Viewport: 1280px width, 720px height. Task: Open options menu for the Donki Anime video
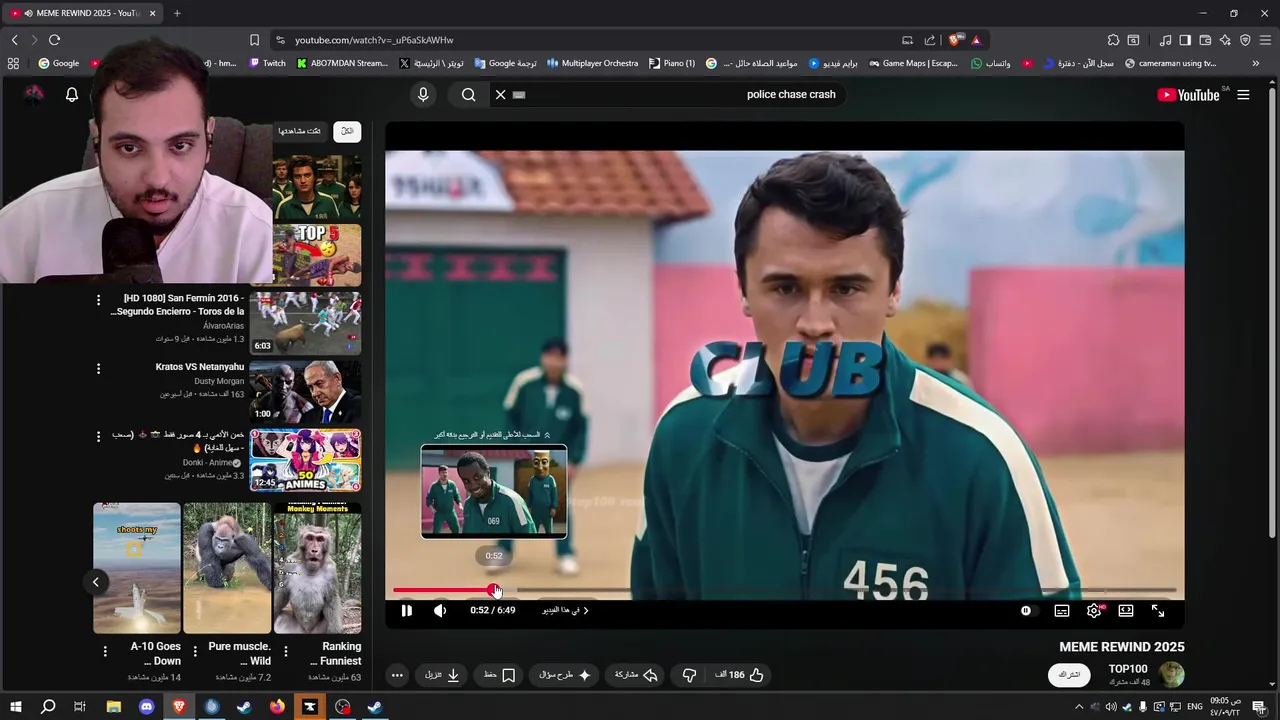tap(98, 437)
